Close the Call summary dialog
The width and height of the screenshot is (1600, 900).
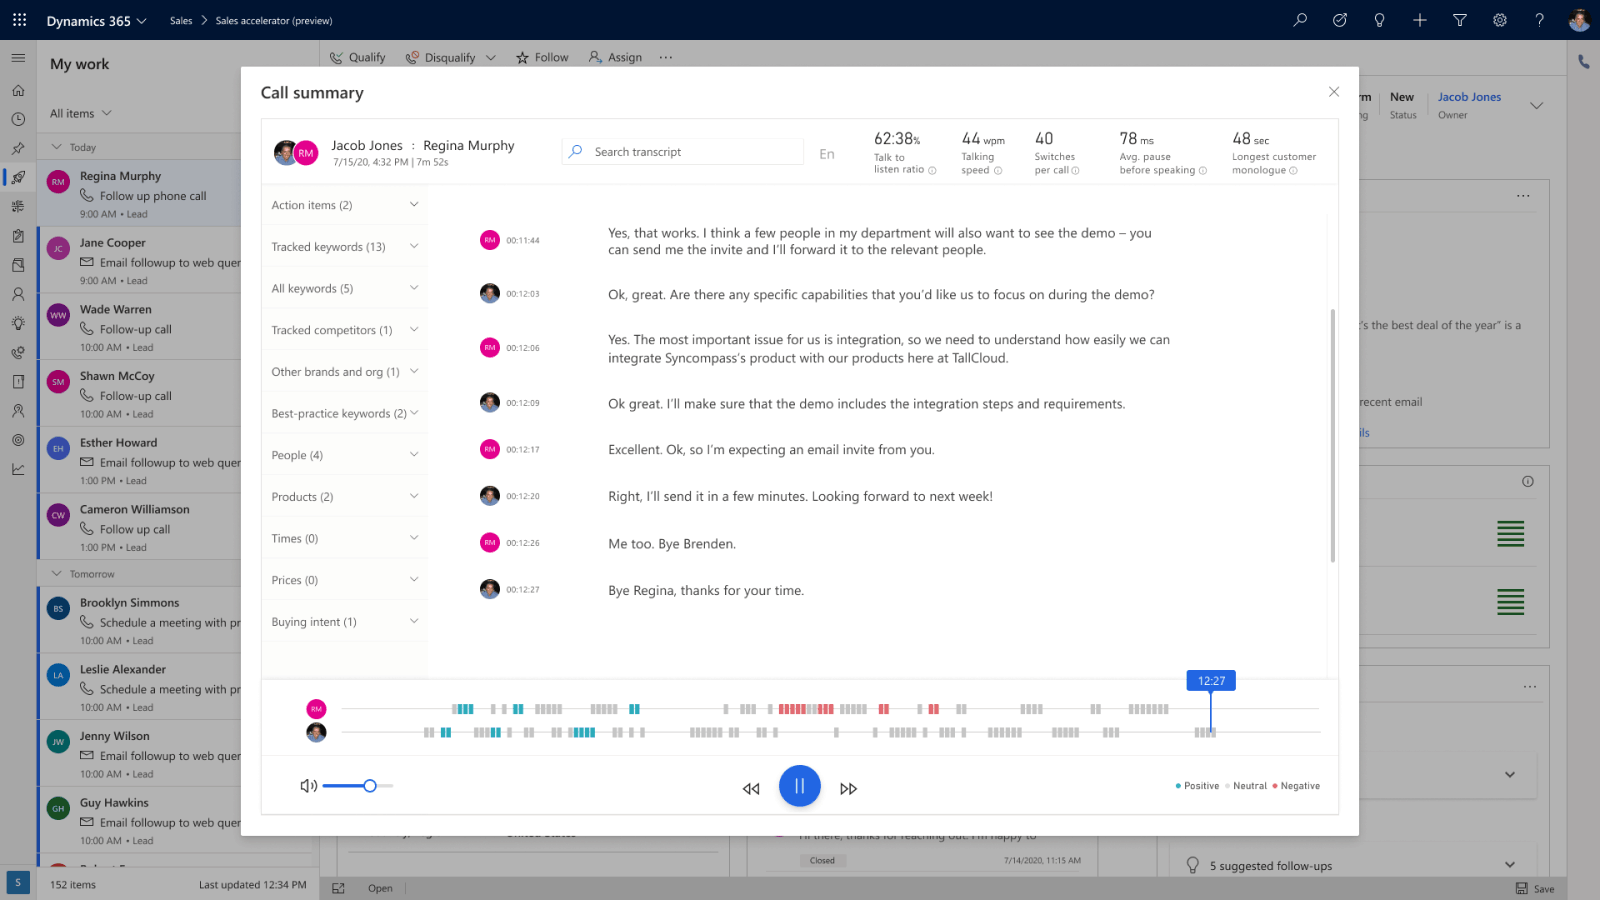(x=1334, y=92)
